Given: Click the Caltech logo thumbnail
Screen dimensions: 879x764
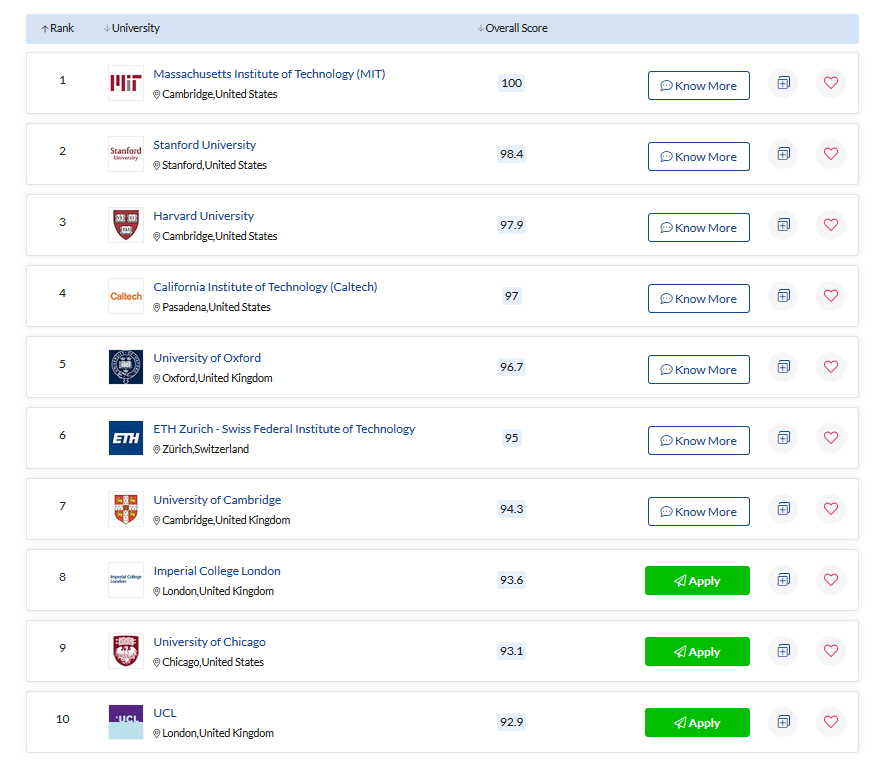Looking at the screenshot, I should coord(126,296).
